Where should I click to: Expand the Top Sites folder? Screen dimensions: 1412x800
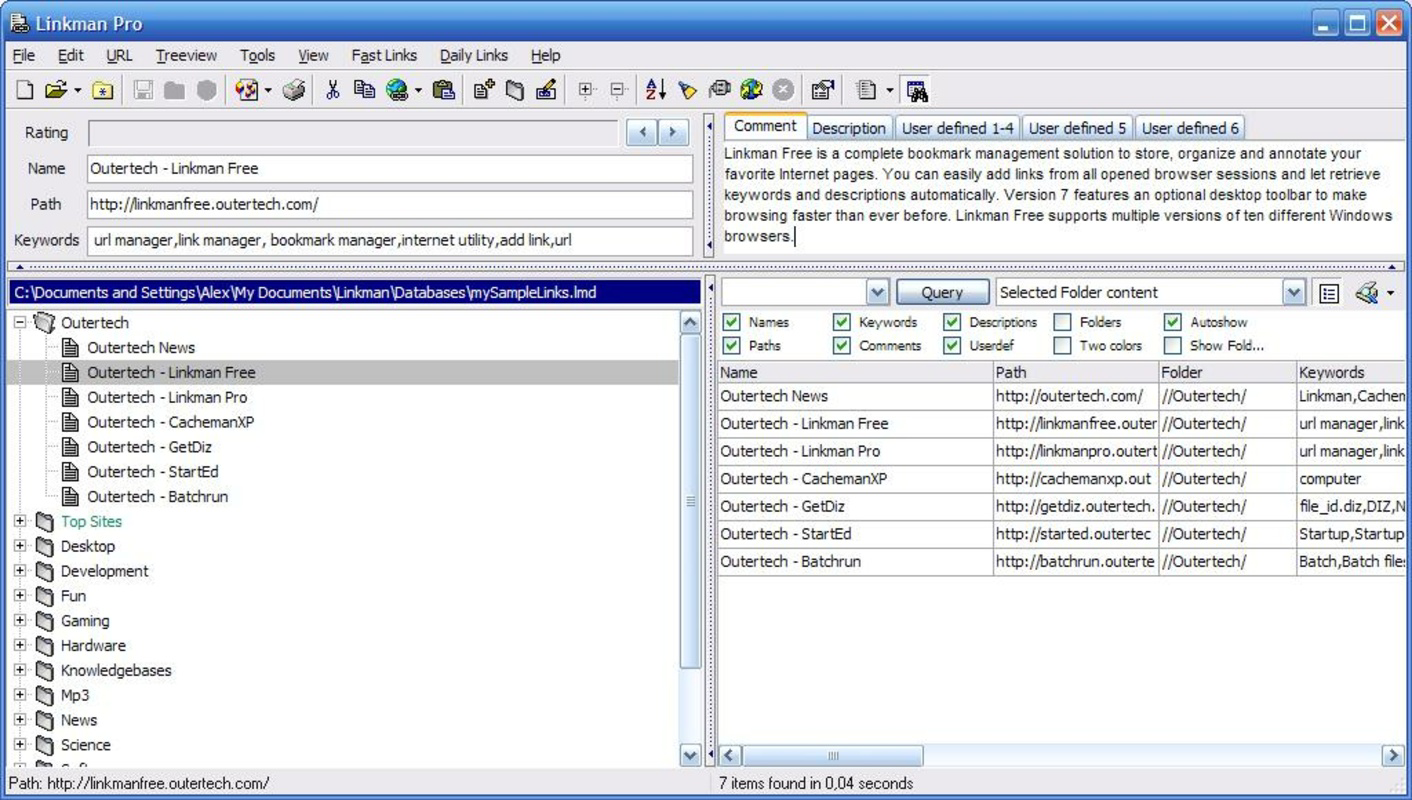[x=20, y=521]
